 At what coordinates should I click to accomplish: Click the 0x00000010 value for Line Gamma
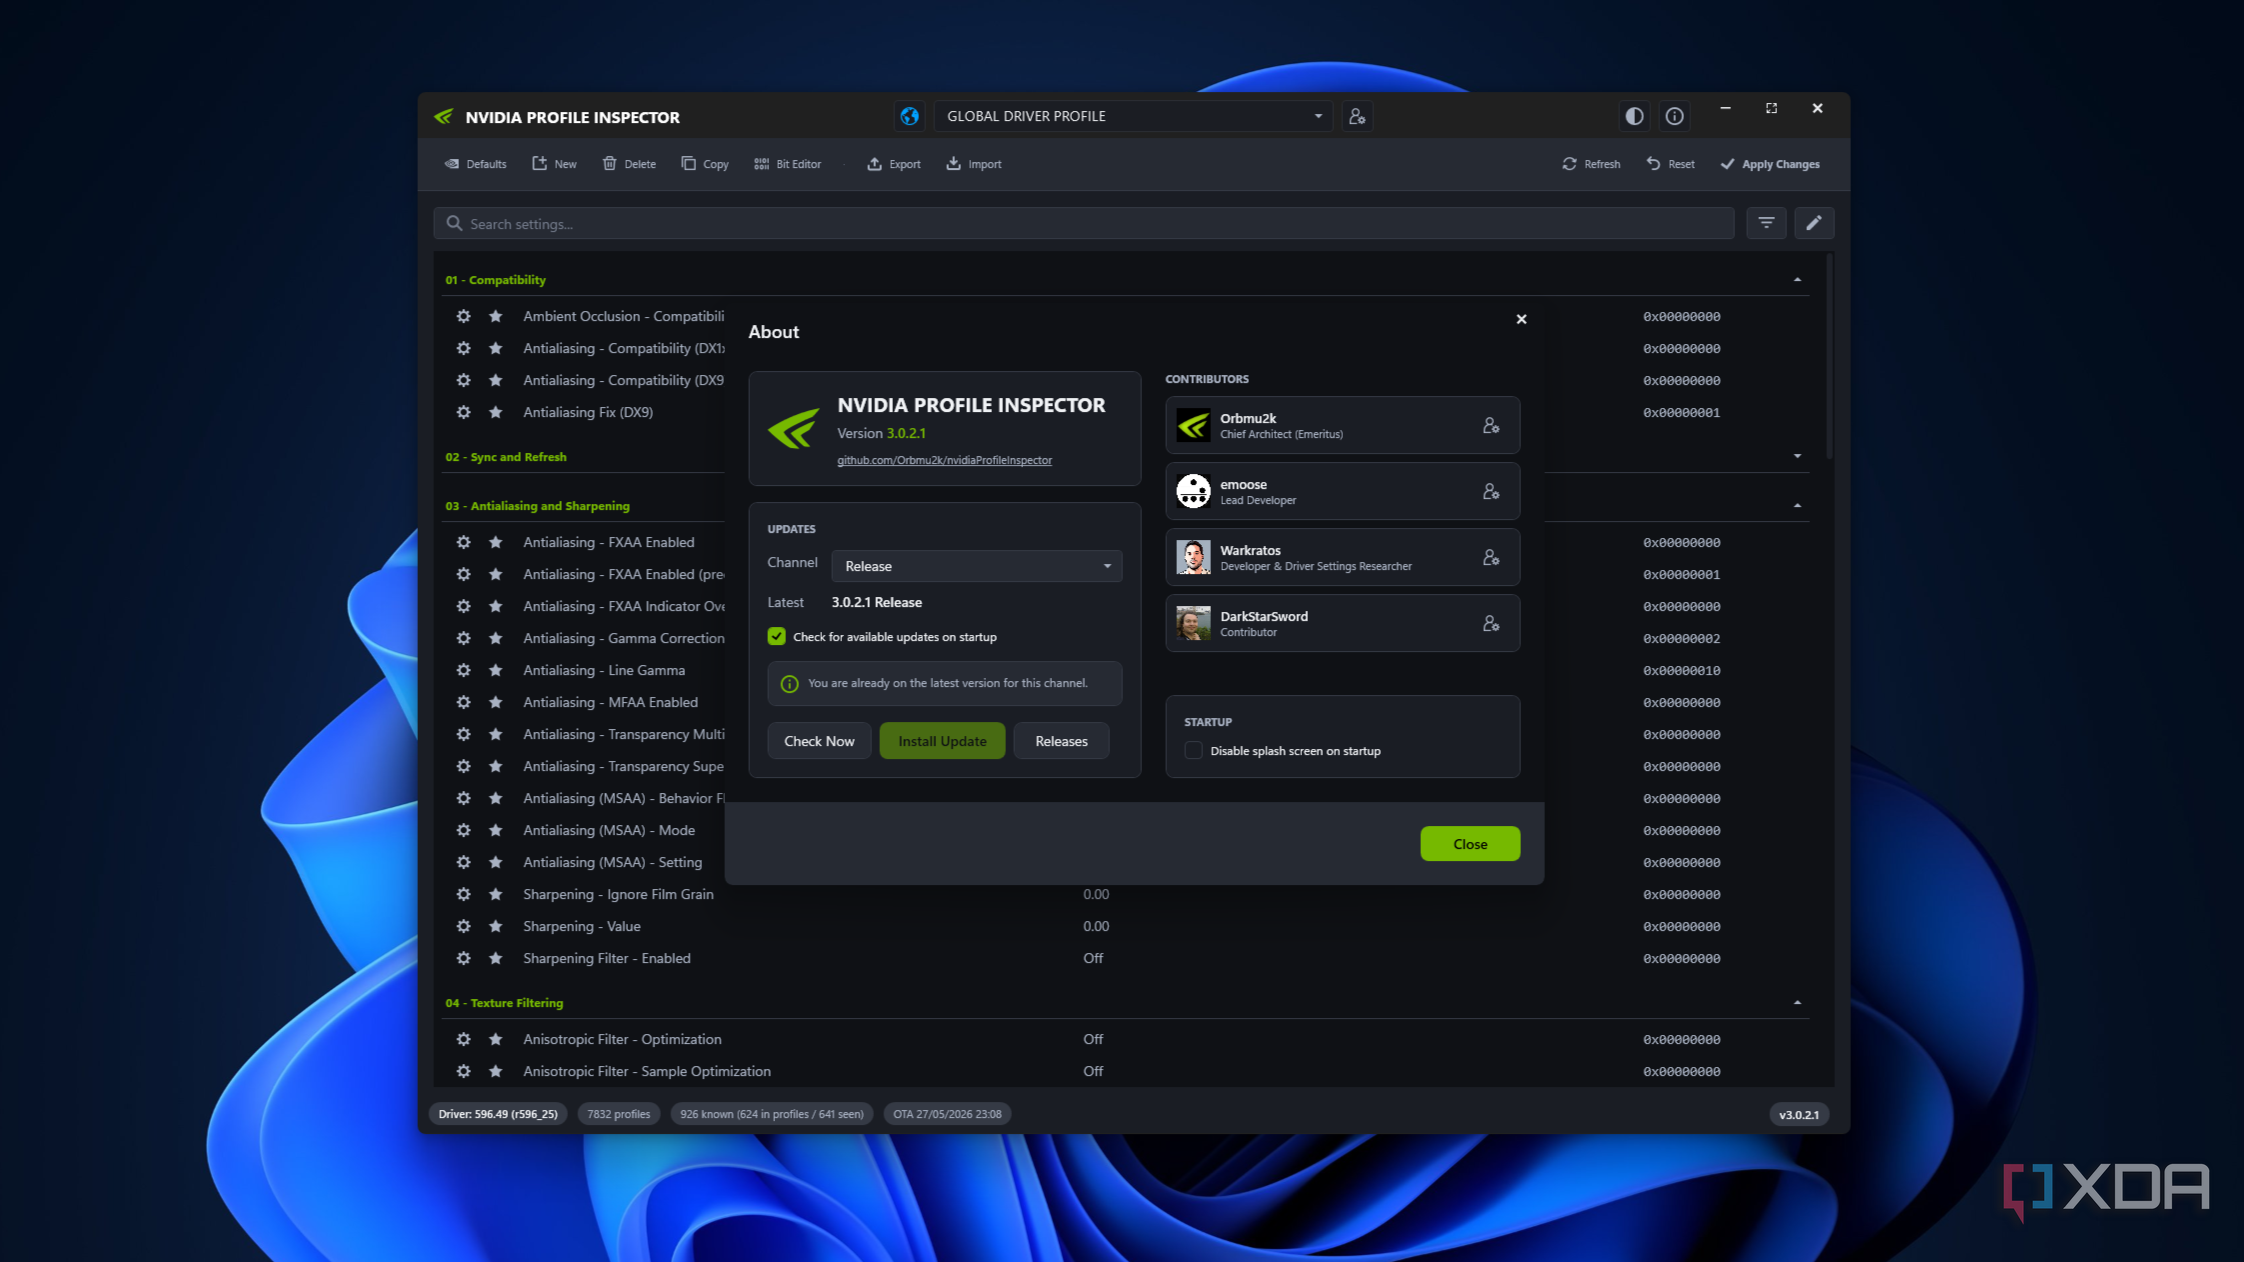1681,670
